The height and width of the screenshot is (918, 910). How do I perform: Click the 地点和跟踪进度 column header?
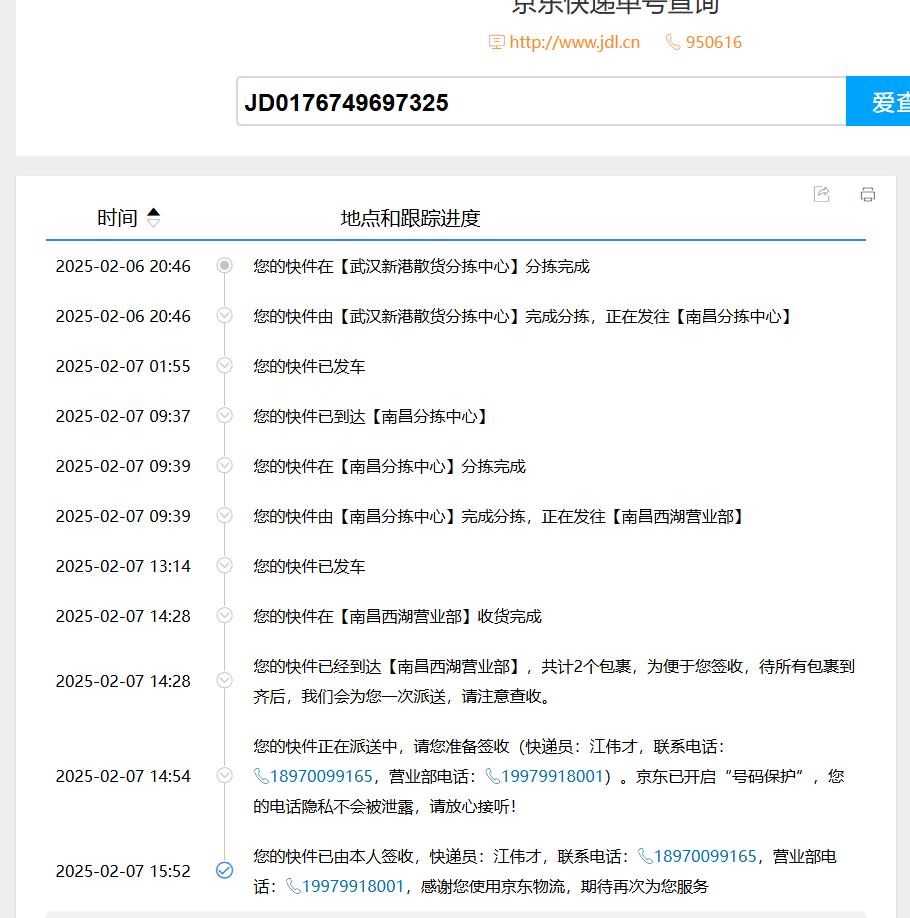tap(410, 218)
